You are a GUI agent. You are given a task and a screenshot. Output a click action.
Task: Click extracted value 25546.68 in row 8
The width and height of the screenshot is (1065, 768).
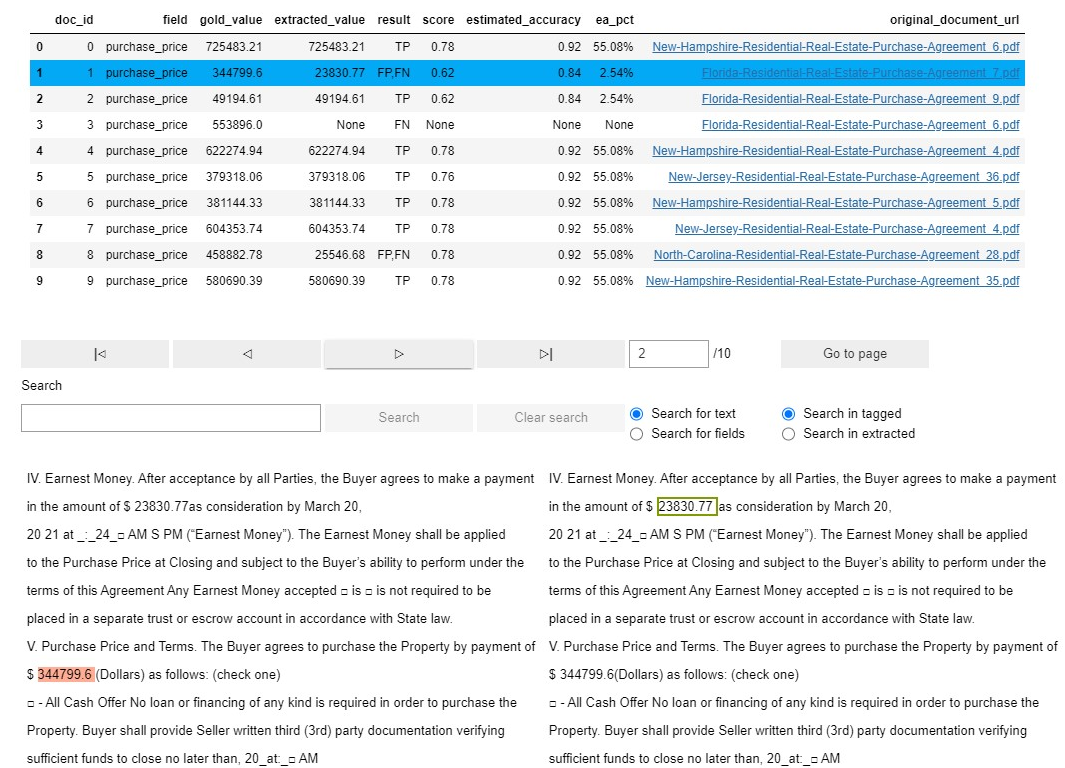pyautogui.click(x=340, y=255)
